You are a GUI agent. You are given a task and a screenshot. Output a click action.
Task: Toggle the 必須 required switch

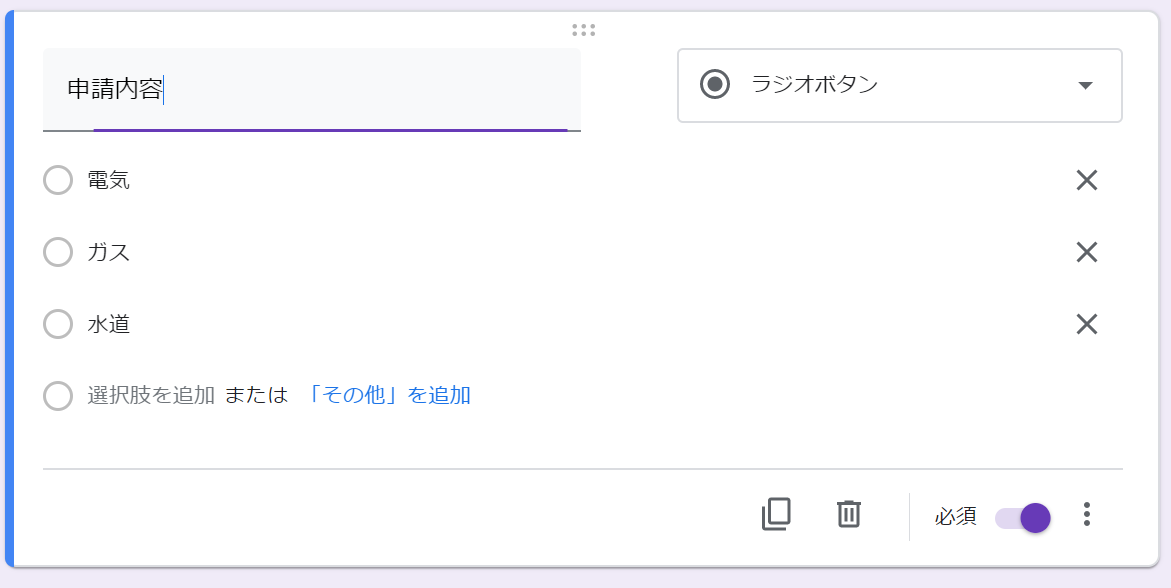click(1024, 517)
